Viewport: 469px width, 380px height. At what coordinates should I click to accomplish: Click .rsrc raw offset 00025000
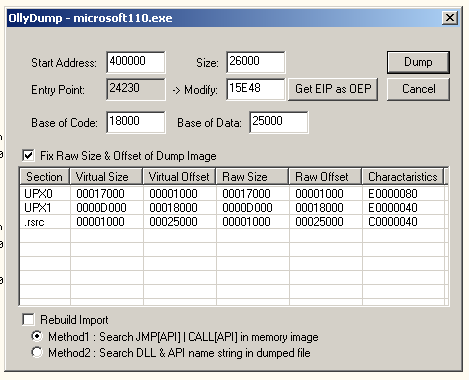point(319,222)
